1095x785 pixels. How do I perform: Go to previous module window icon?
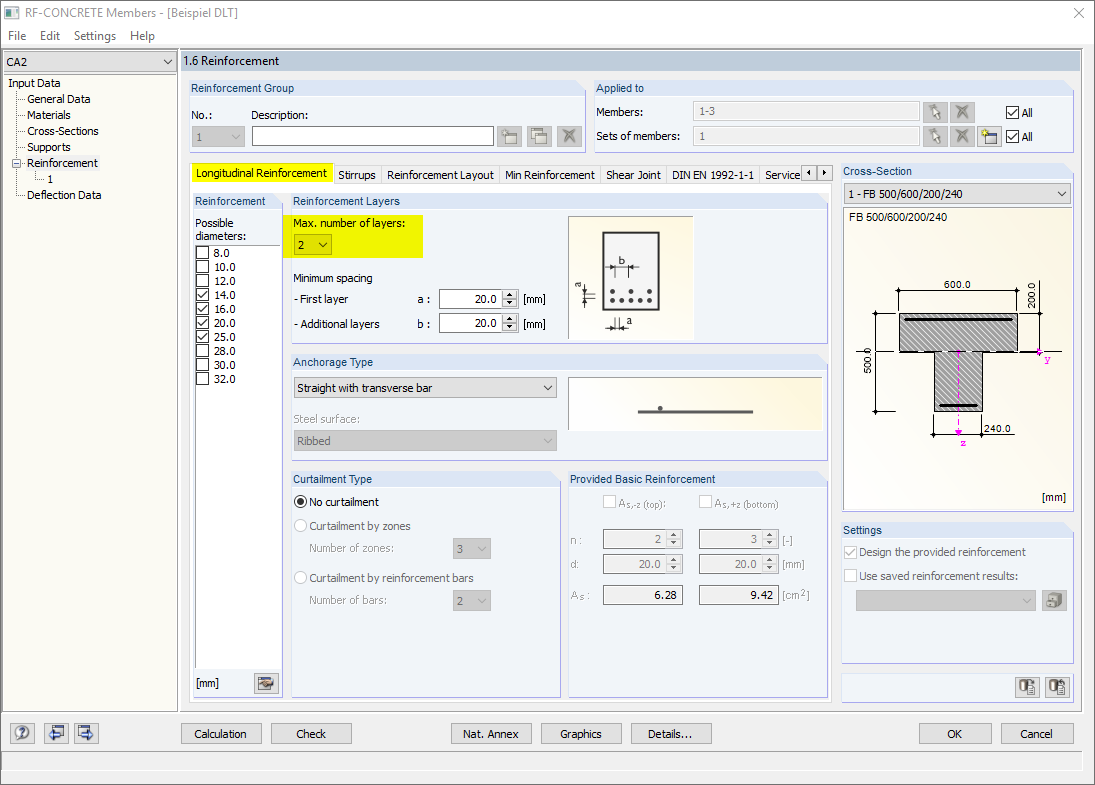click(x=56, y=733)
